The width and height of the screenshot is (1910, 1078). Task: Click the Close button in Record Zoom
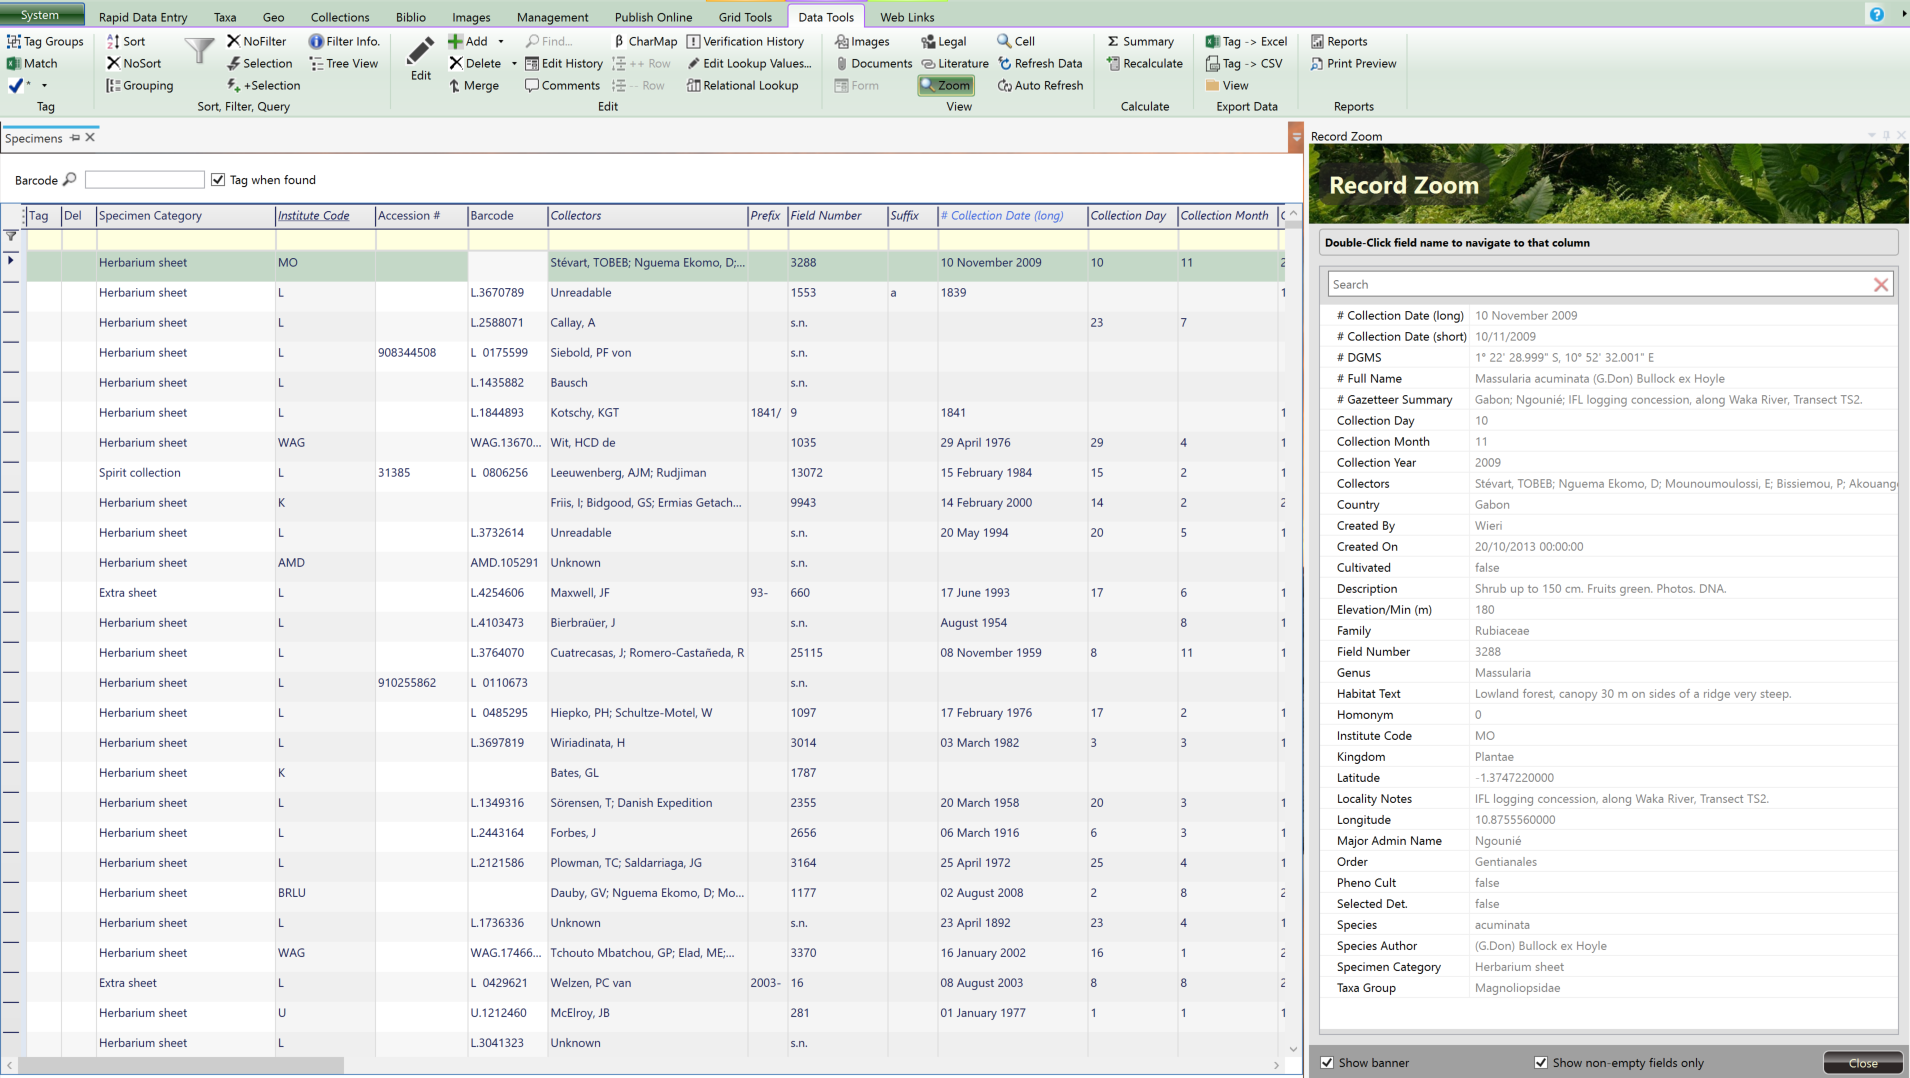(1862, 1063)
